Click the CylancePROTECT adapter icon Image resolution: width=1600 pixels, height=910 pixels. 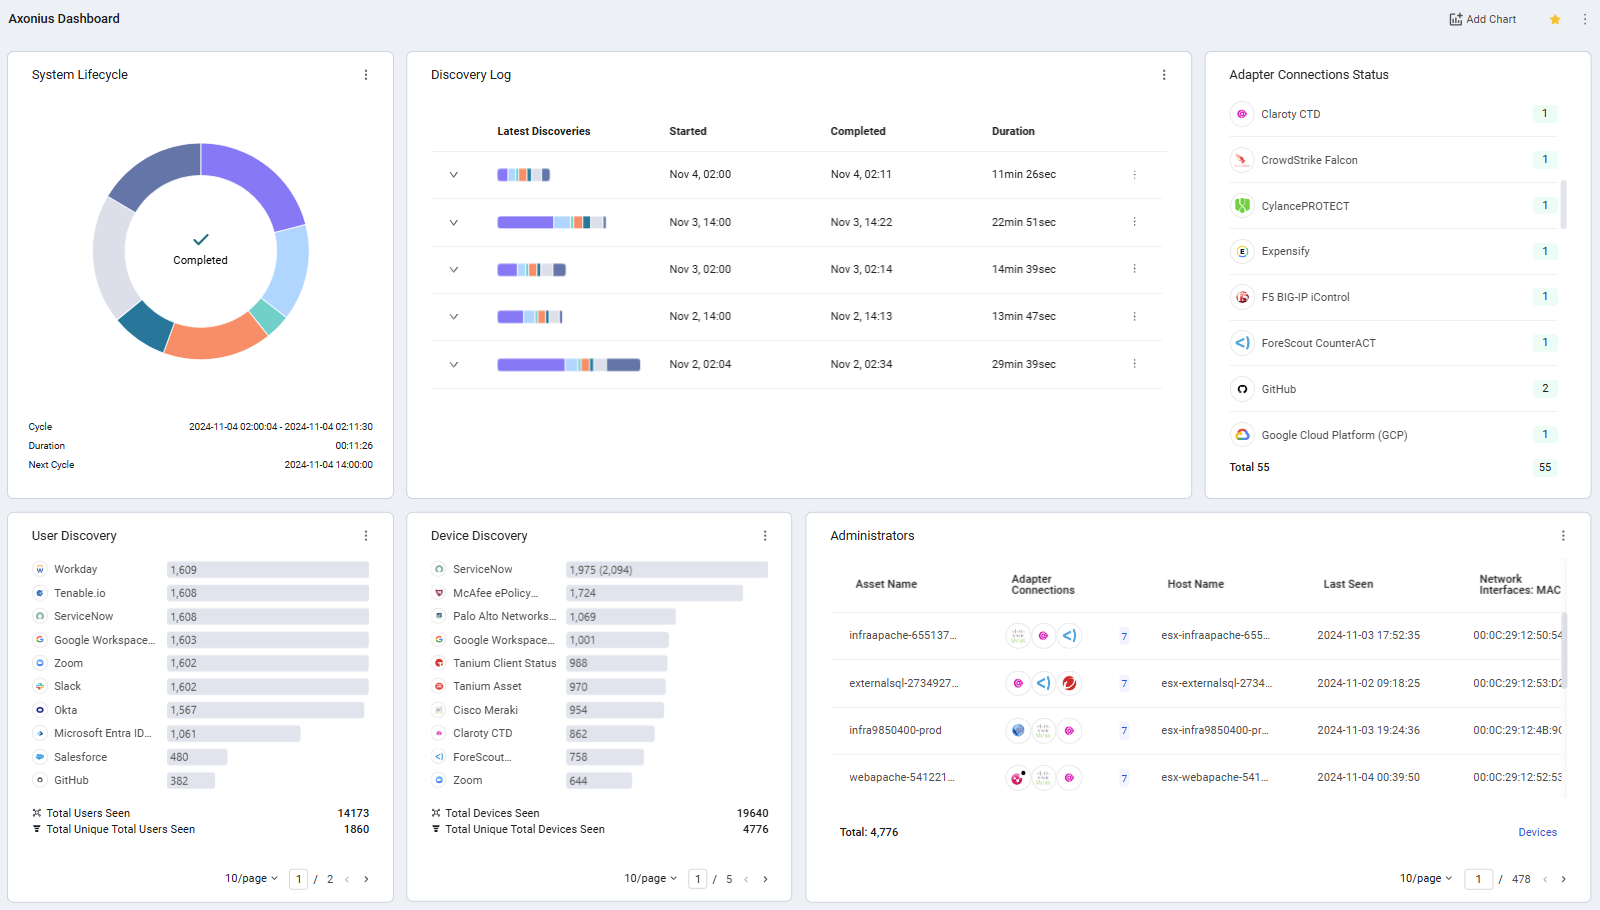point(1242,206)
